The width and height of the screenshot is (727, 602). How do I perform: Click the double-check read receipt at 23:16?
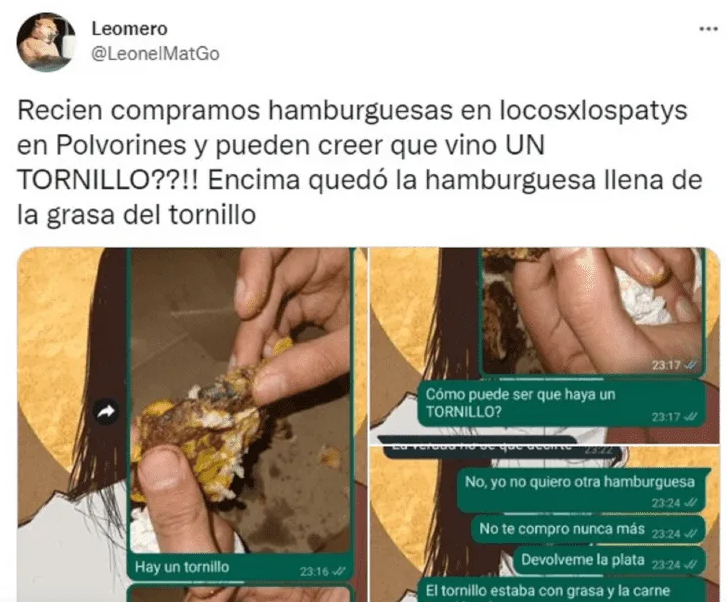click(x=340, y=571)
